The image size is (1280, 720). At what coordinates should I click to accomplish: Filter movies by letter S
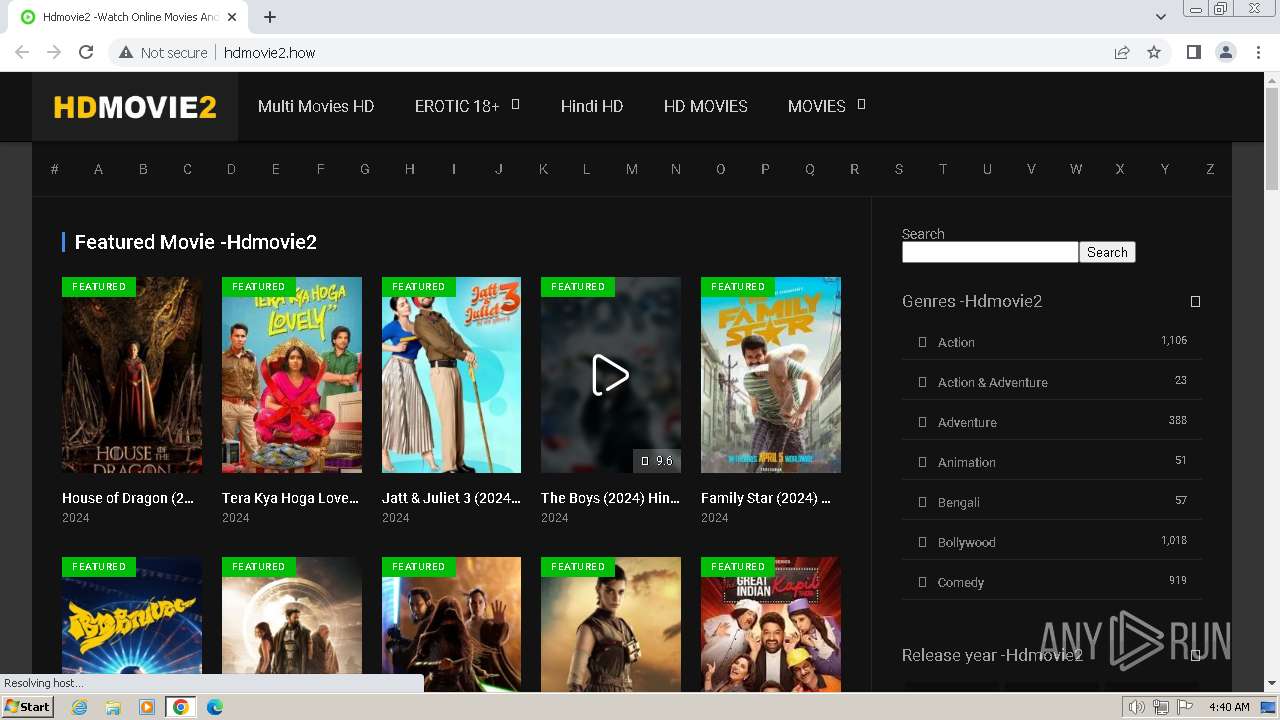899,169
